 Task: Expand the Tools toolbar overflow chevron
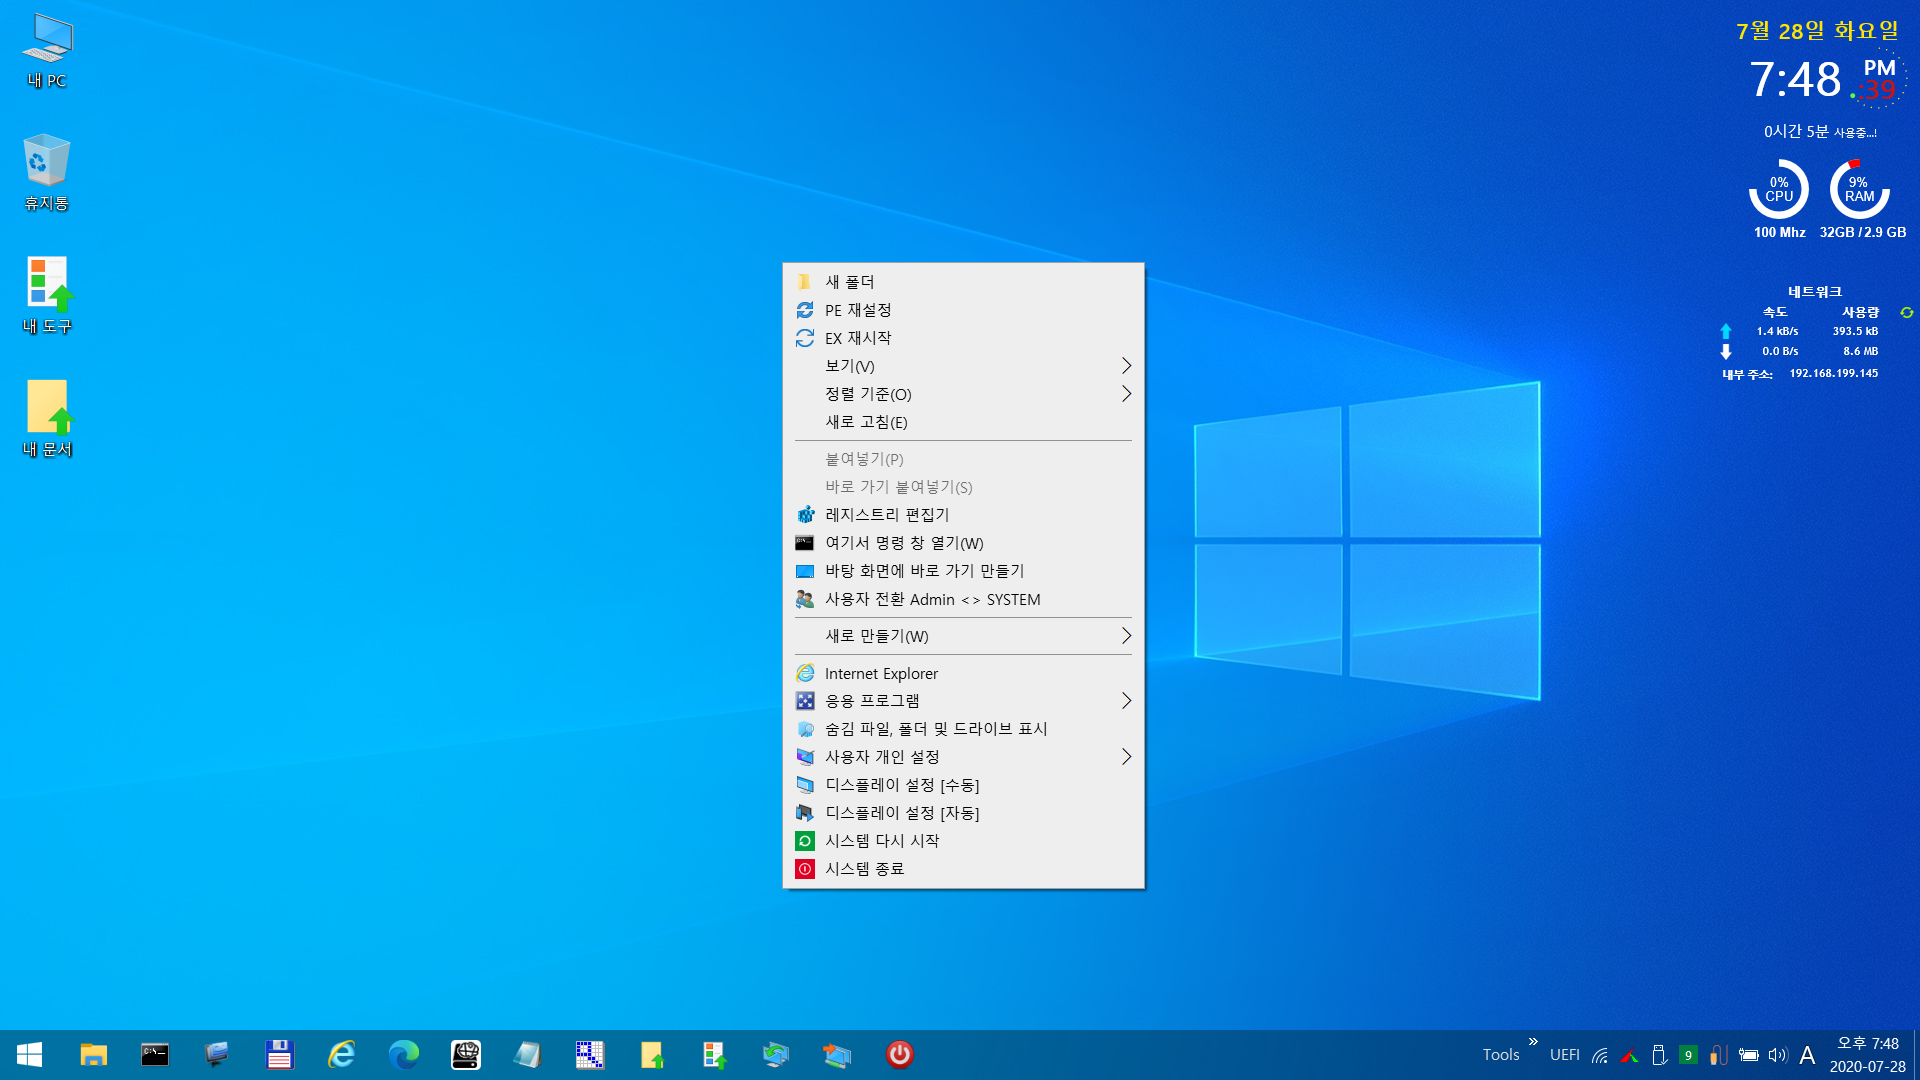click(1533, 1042)
